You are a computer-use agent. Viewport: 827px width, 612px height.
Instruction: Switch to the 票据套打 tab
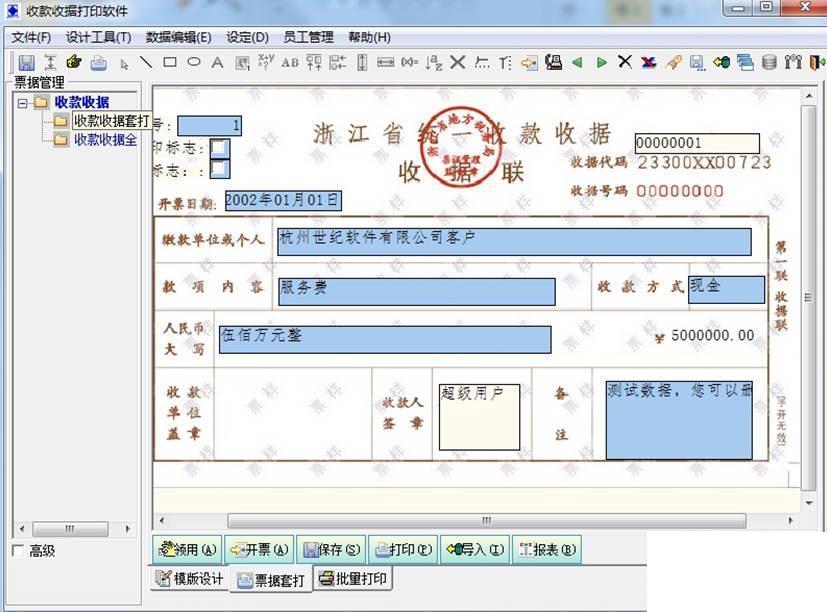coord(271,580)
